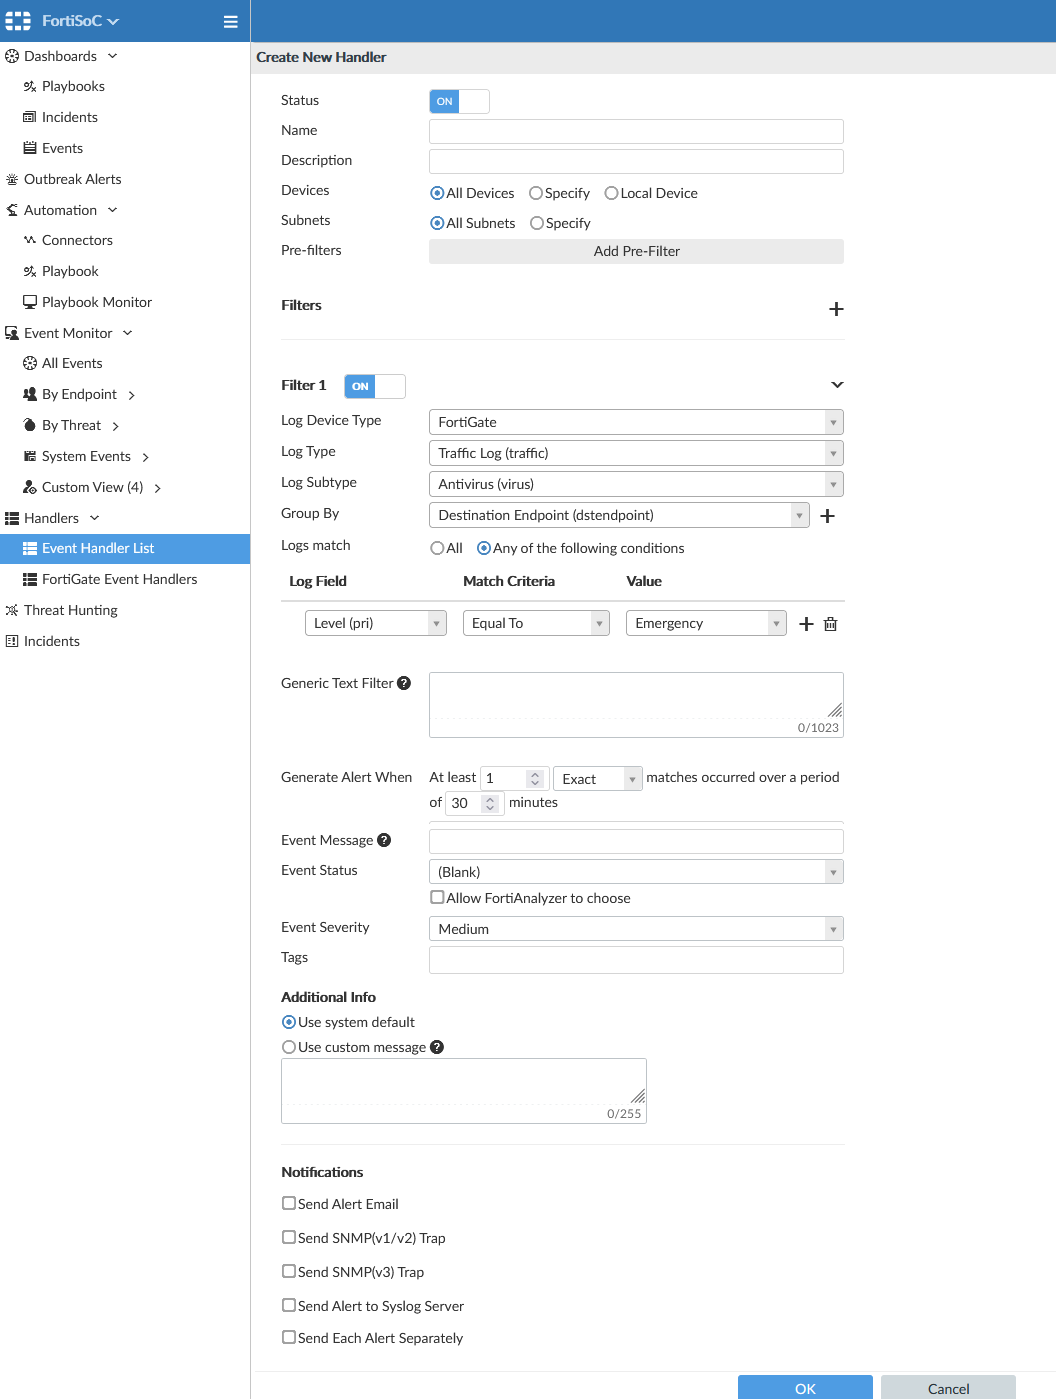Image resolution: width=1056 pixels, height=1399 pixels.
Task: Open the Exact match type dropdown
Action: pos(597,778)
